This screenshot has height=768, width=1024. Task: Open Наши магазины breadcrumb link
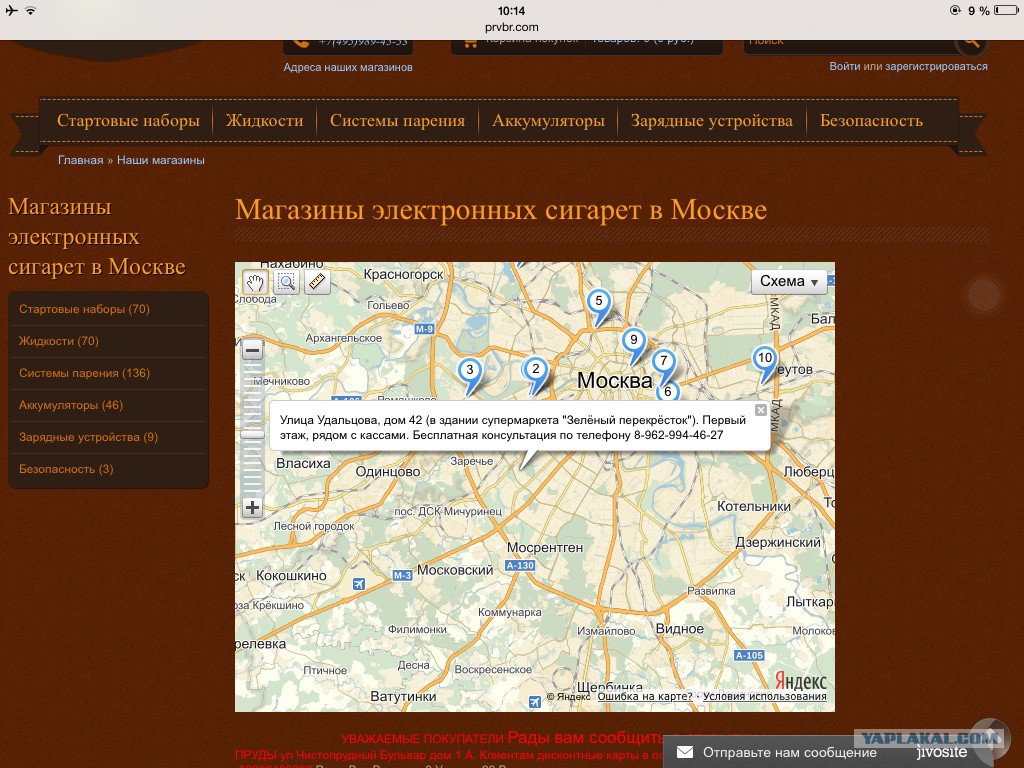click(161, 160)
